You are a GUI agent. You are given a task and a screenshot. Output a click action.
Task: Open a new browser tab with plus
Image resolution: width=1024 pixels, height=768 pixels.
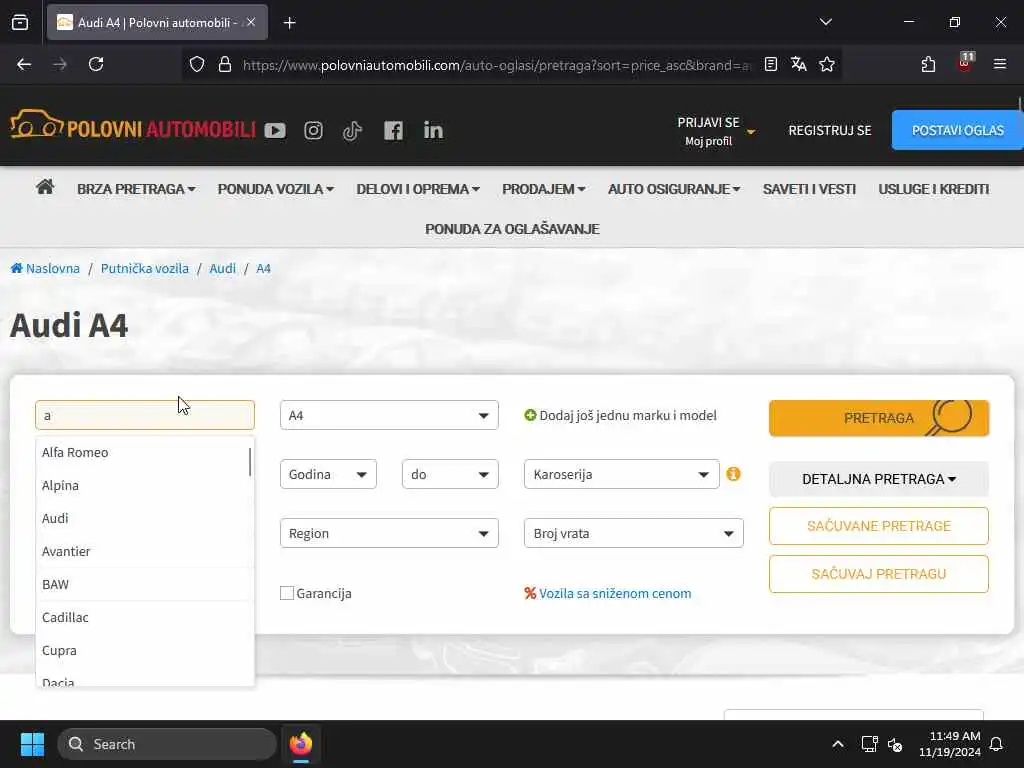(290, 23)
